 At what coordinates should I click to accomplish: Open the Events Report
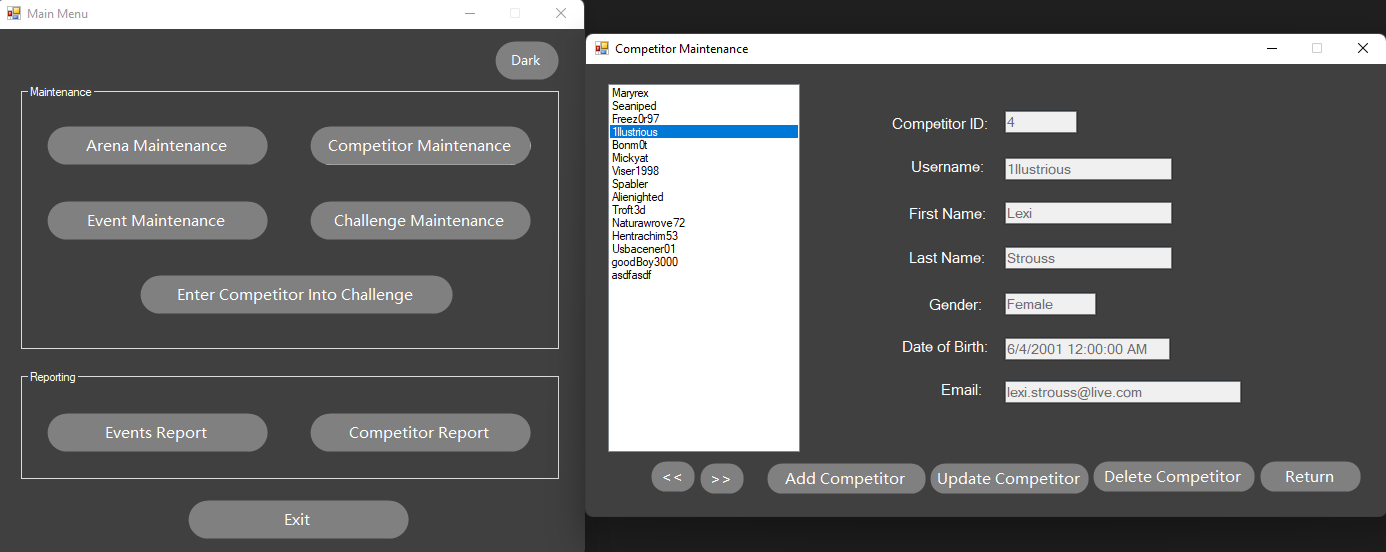tap(157, 432)
